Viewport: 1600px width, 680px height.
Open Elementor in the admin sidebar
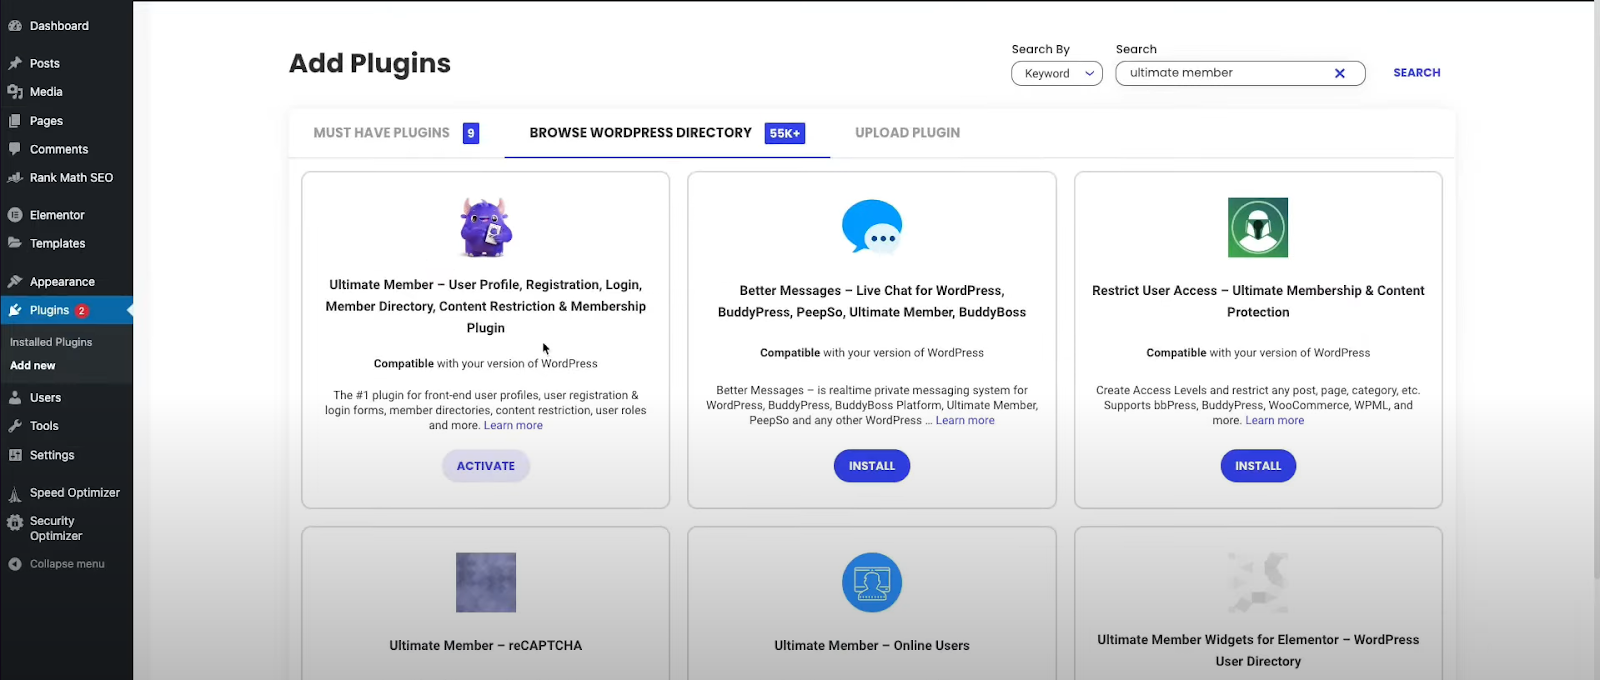[57, 215]
